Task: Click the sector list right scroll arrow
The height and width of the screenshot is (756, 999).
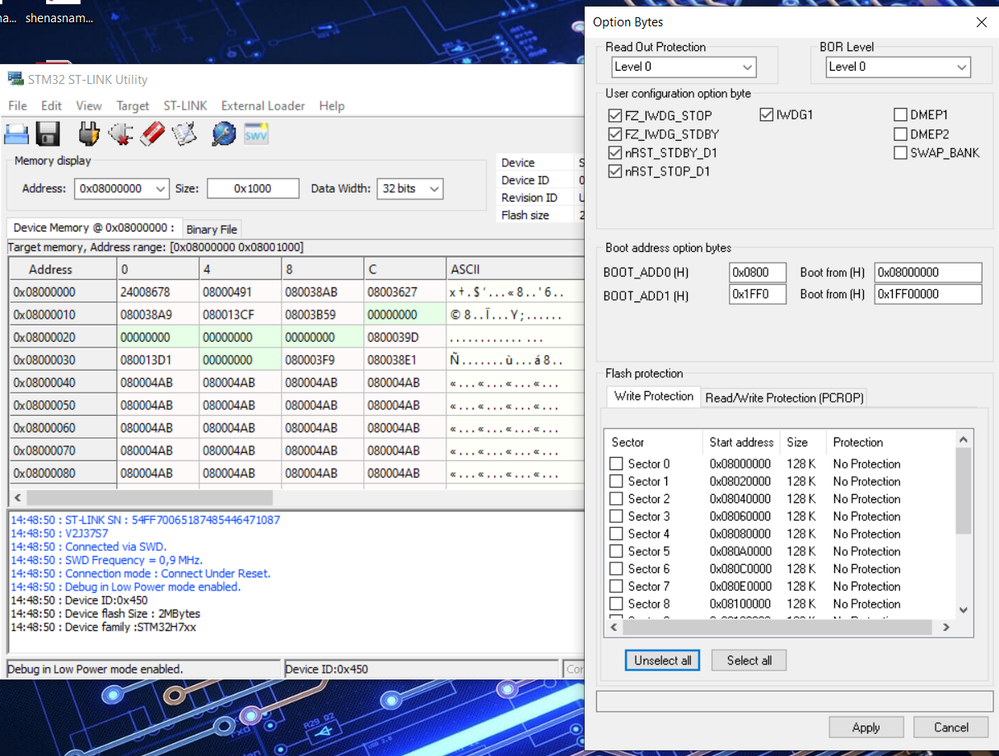Action: [x=946, y=627]
